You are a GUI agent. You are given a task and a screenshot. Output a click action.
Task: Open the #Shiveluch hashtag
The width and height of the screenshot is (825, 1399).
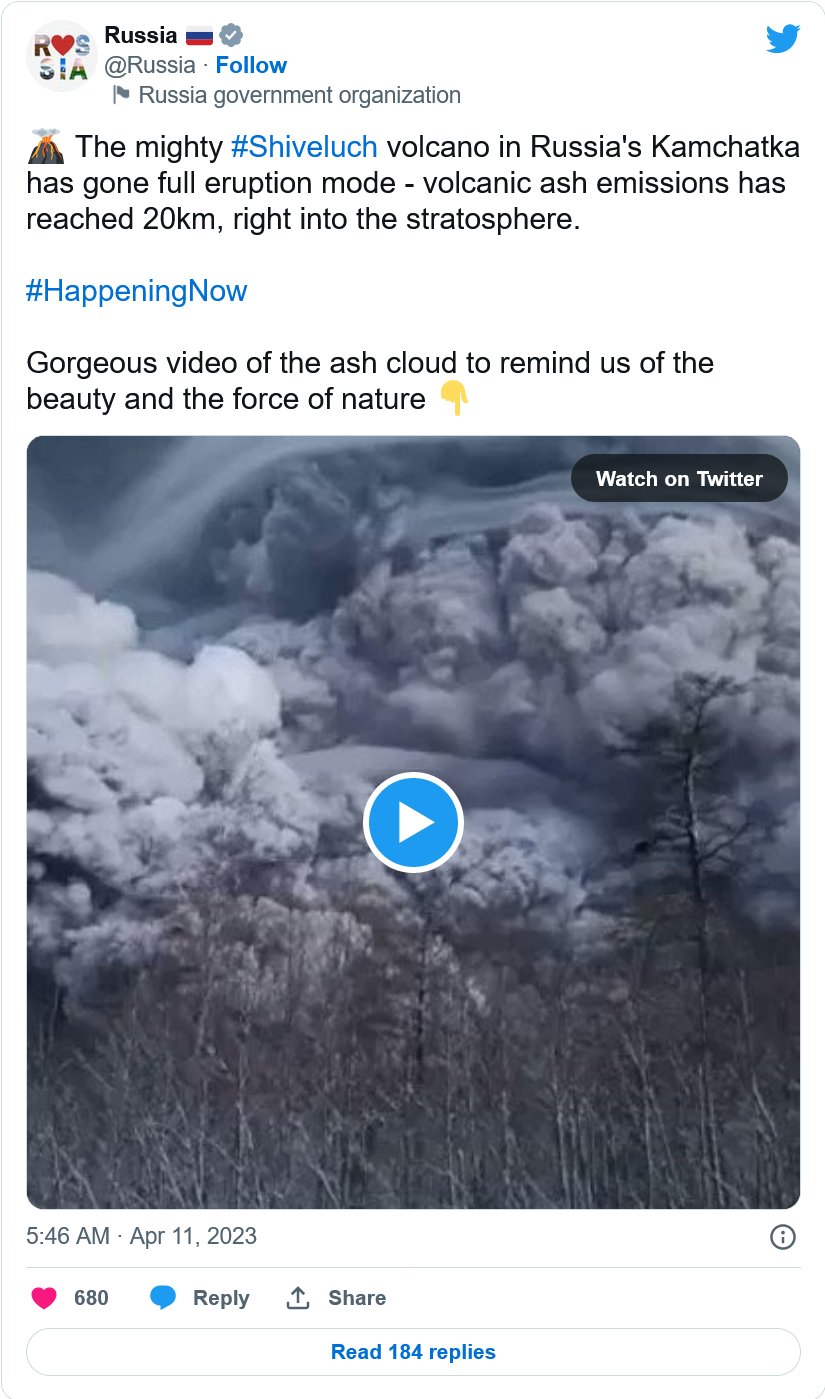[304, 147]
